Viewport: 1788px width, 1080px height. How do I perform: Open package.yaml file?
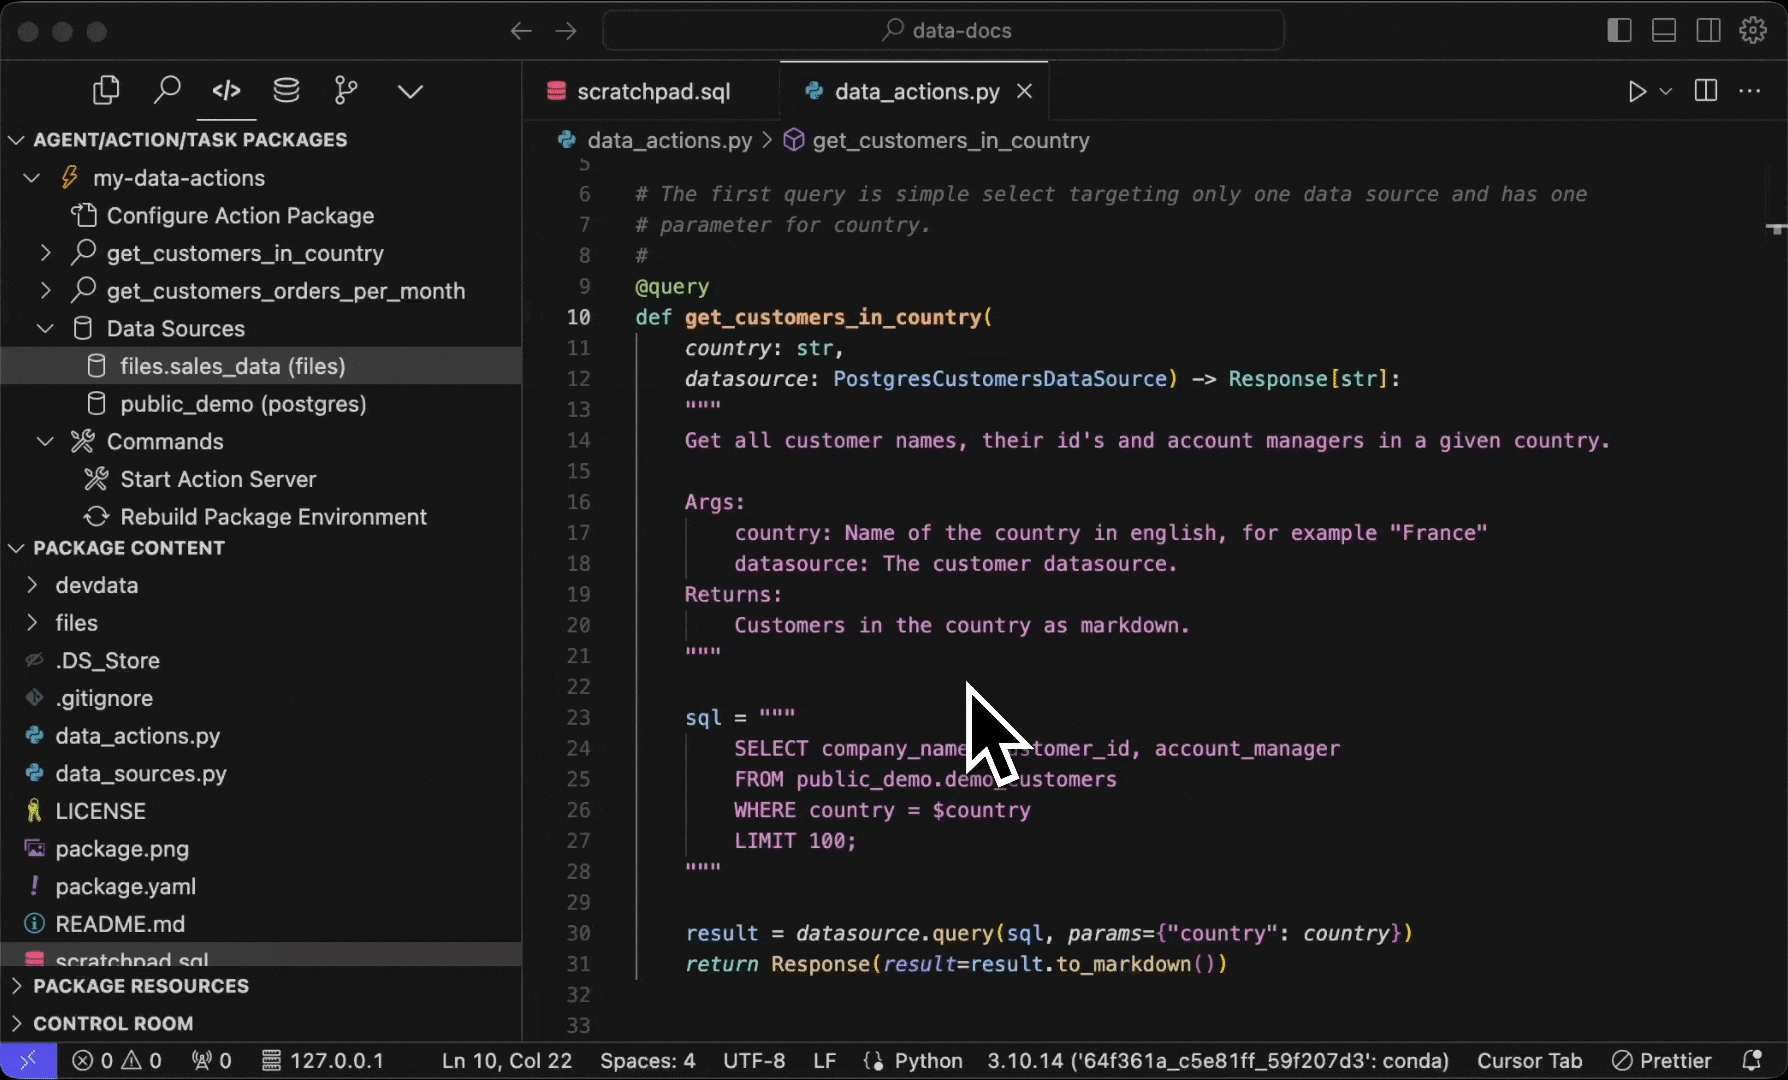pos(125,887)
